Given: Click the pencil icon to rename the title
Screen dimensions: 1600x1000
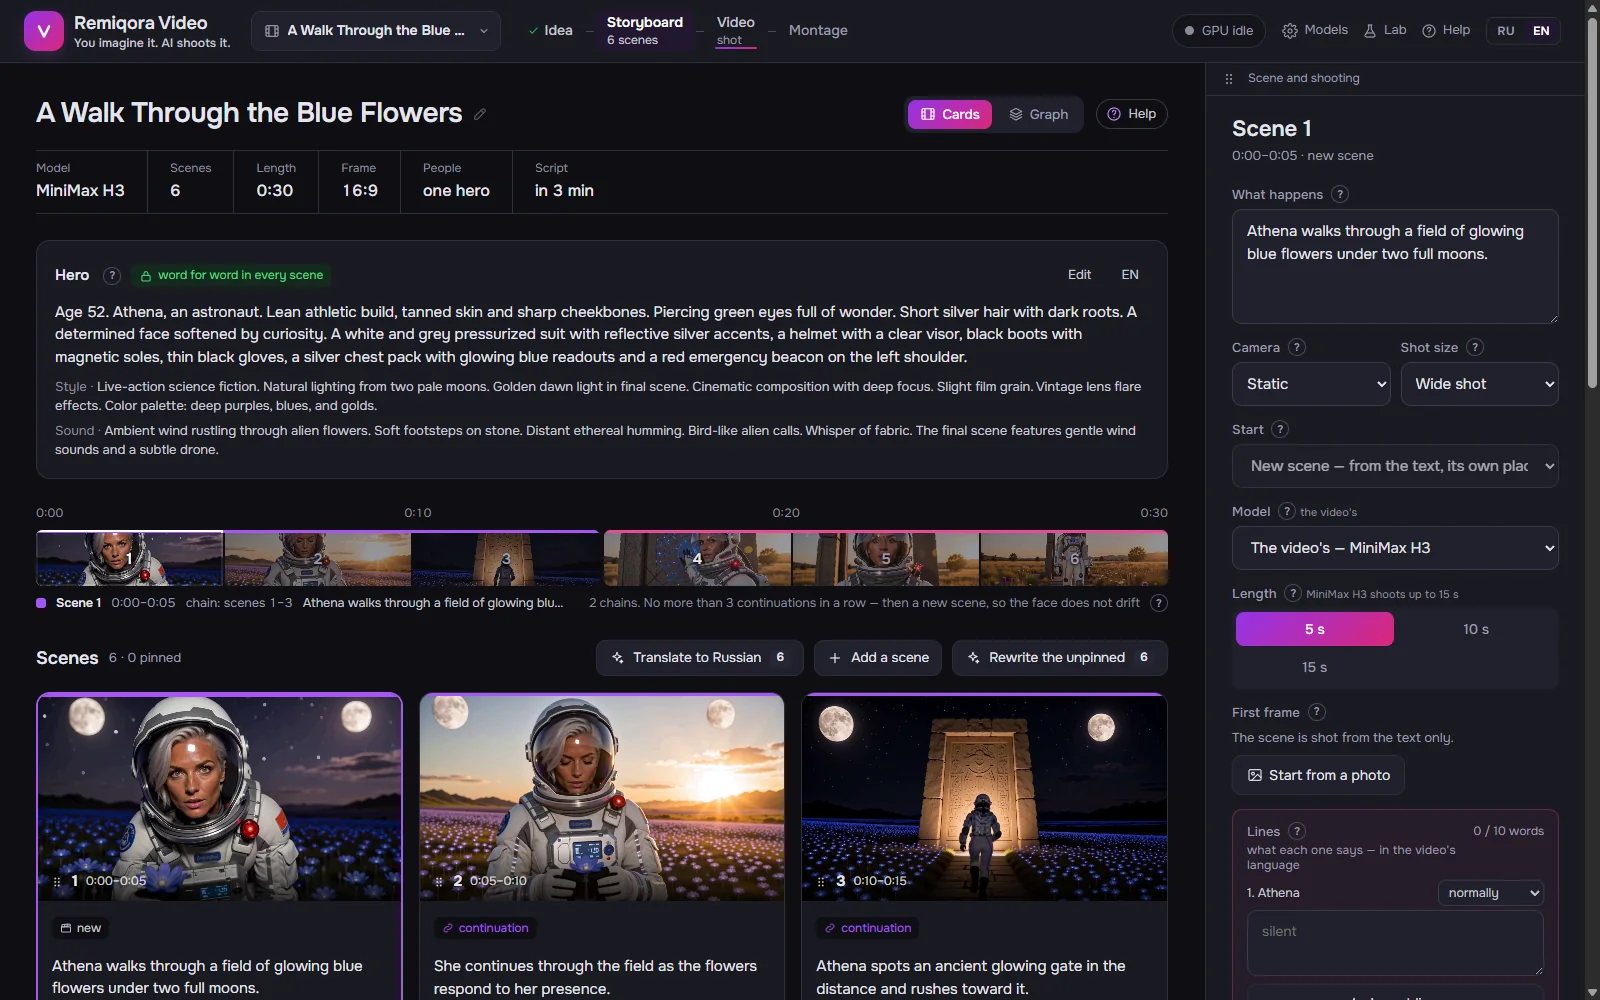Looking at the screenshot, I should (480, 114).
